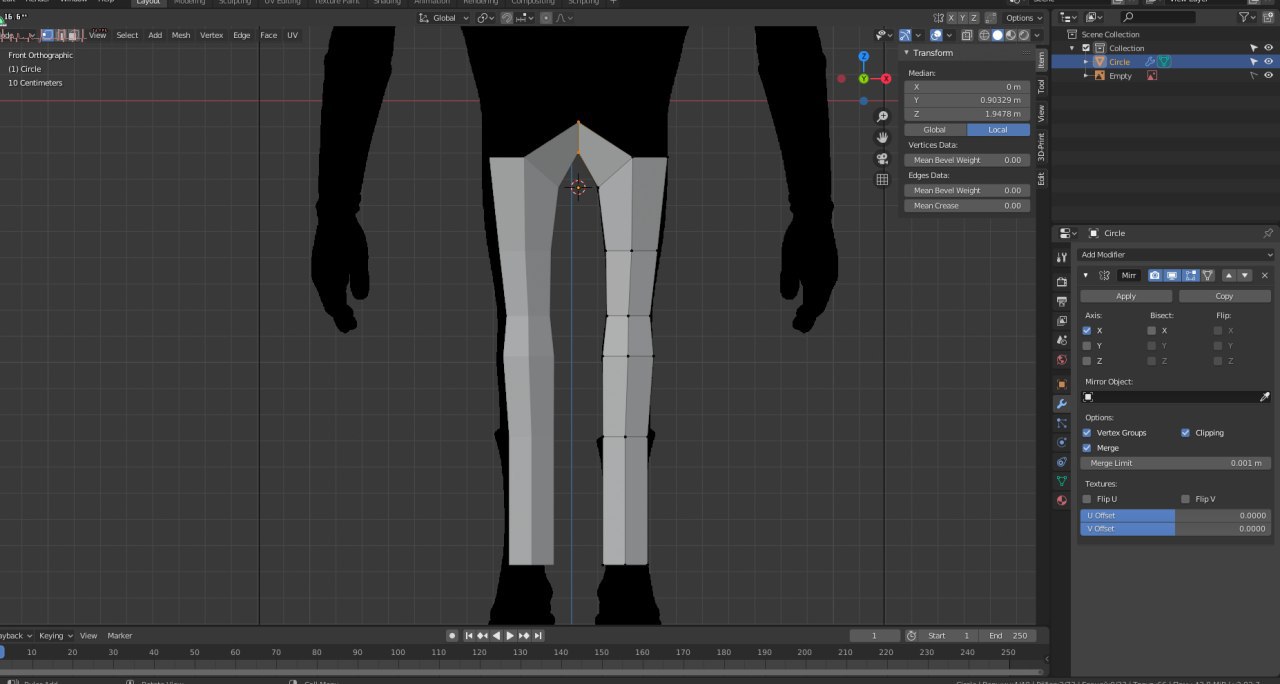Click the pan view hand icon

tap(882, 138)
